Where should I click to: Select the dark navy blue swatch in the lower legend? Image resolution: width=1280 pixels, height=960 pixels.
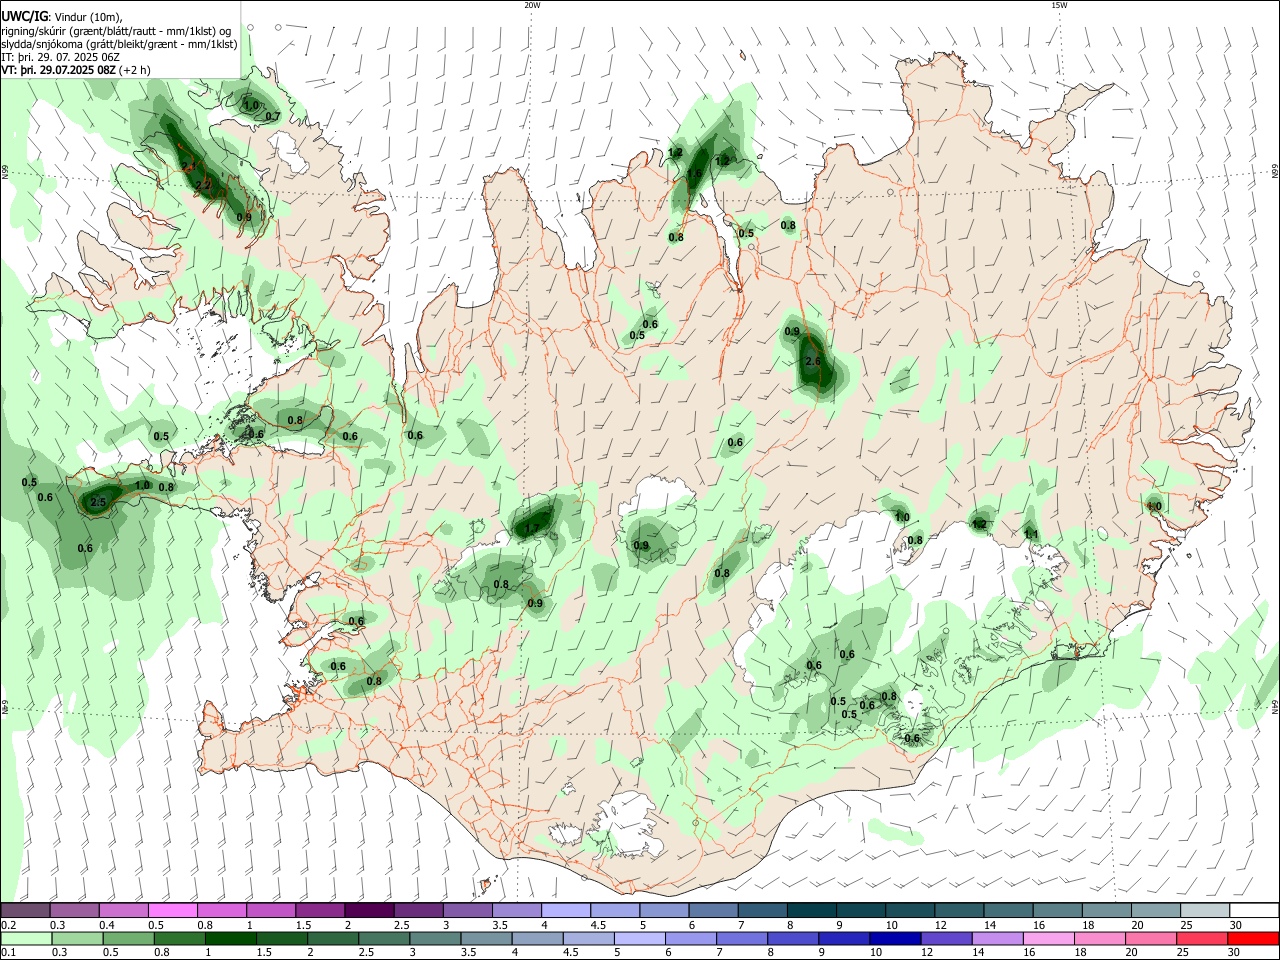pyautogui.click(x=897, y=938)
